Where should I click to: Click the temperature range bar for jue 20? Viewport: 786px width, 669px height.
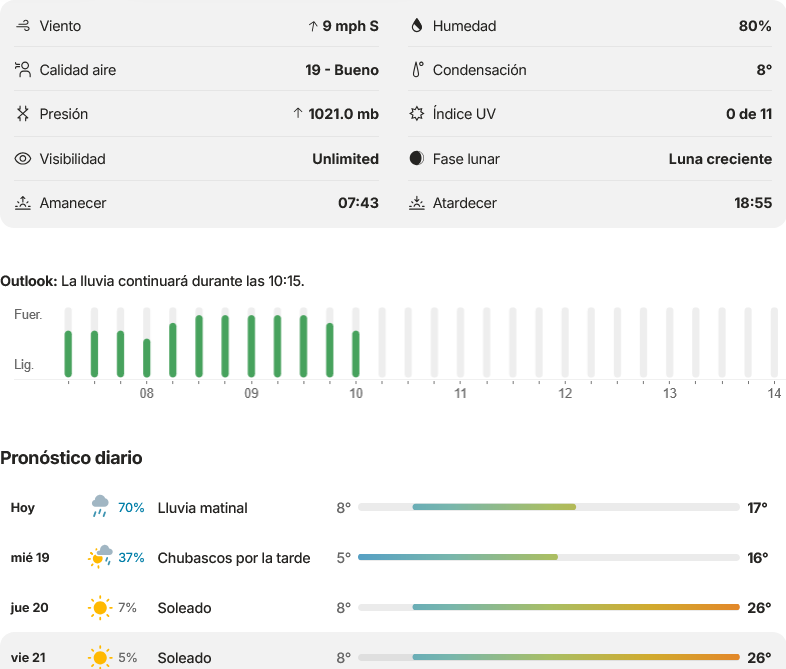(549, 607)
